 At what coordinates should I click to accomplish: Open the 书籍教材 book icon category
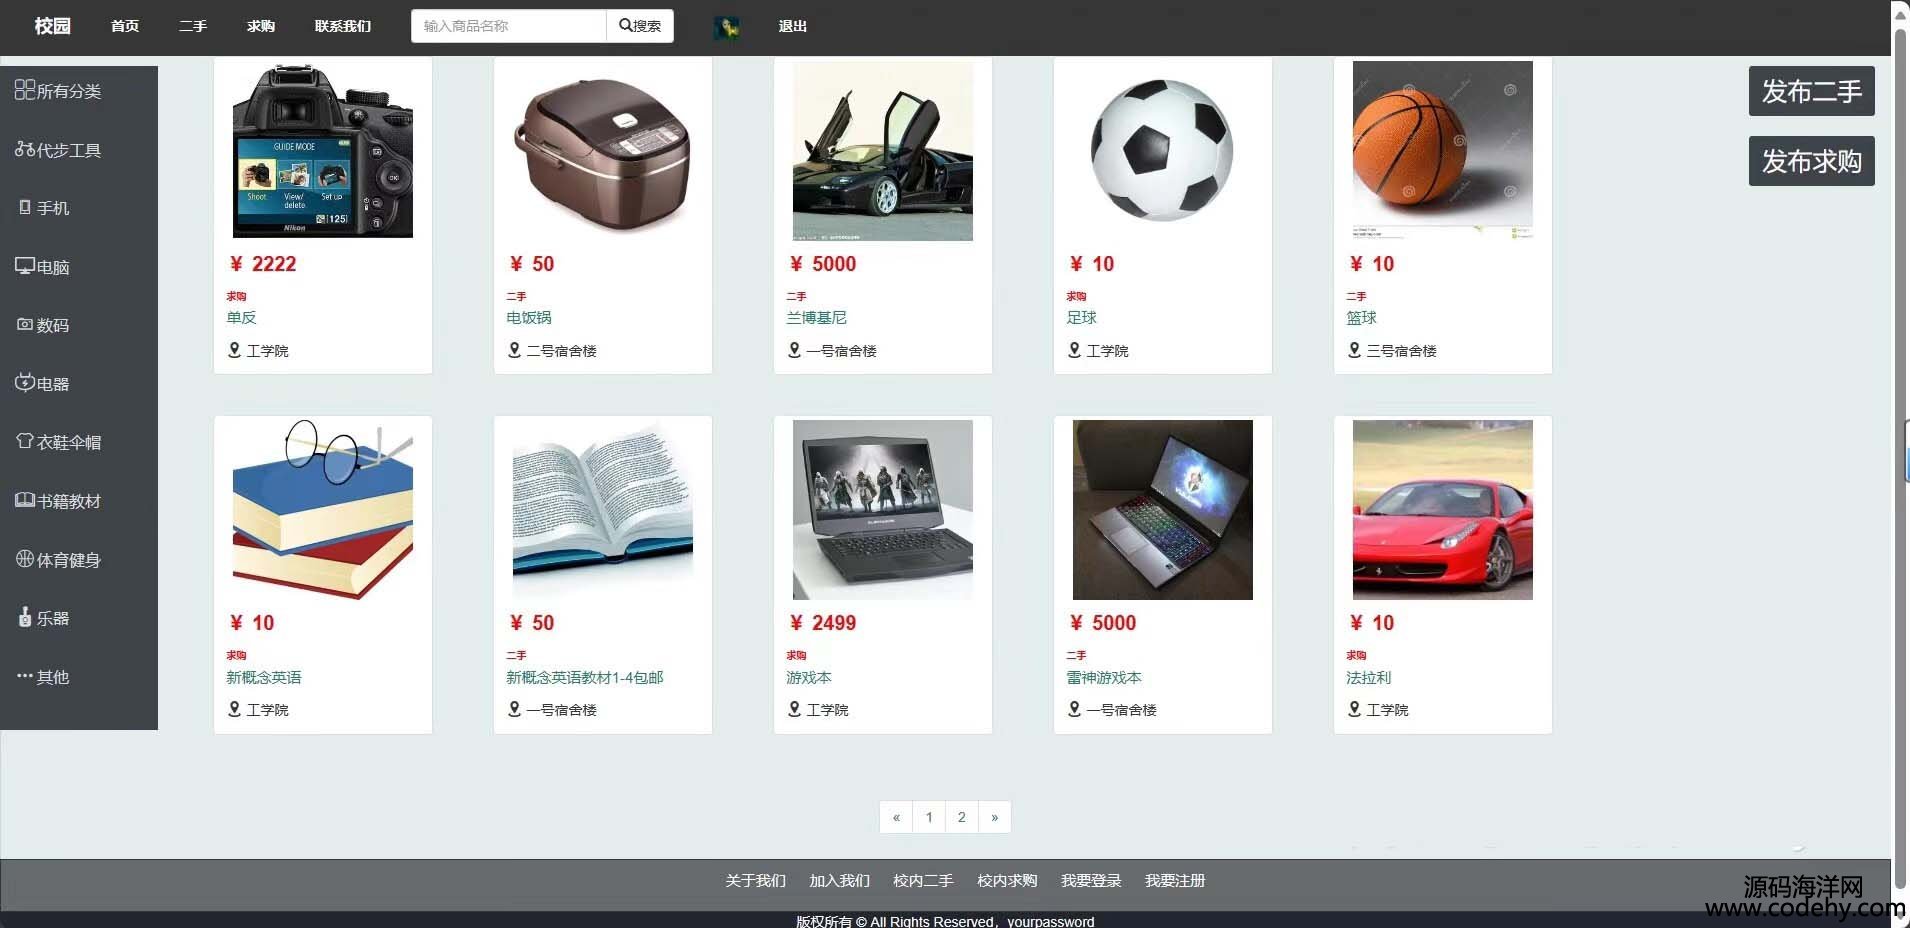(x=57, y=501)
